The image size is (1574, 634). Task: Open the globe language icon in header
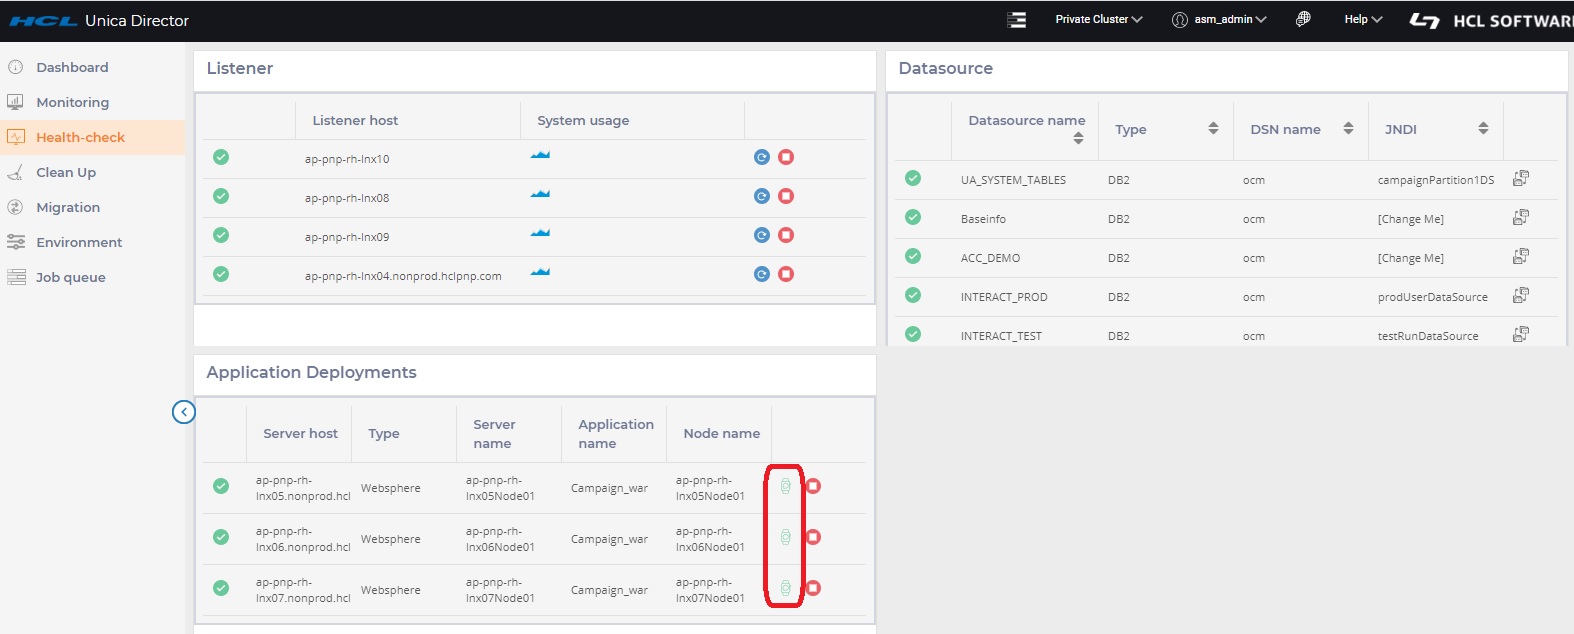[x=1303, y=19]
